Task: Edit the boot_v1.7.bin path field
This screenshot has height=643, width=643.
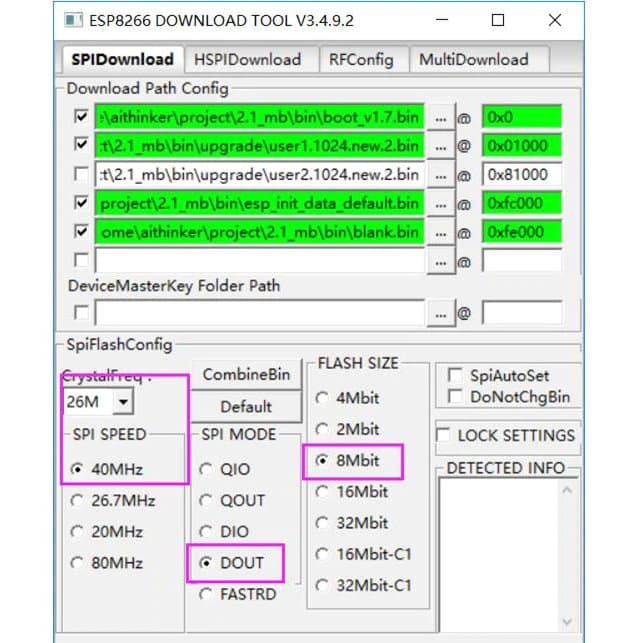Action: [259, 118]
